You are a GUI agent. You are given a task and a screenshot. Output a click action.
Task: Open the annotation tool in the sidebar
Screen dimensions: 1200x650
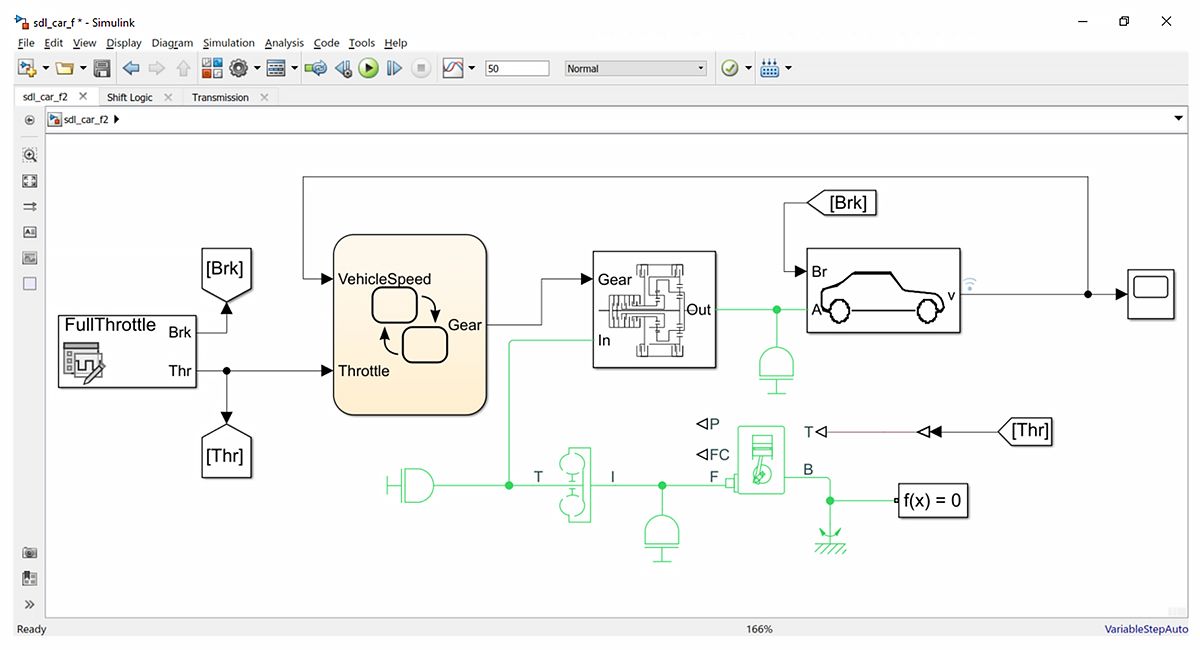[29, 231]
